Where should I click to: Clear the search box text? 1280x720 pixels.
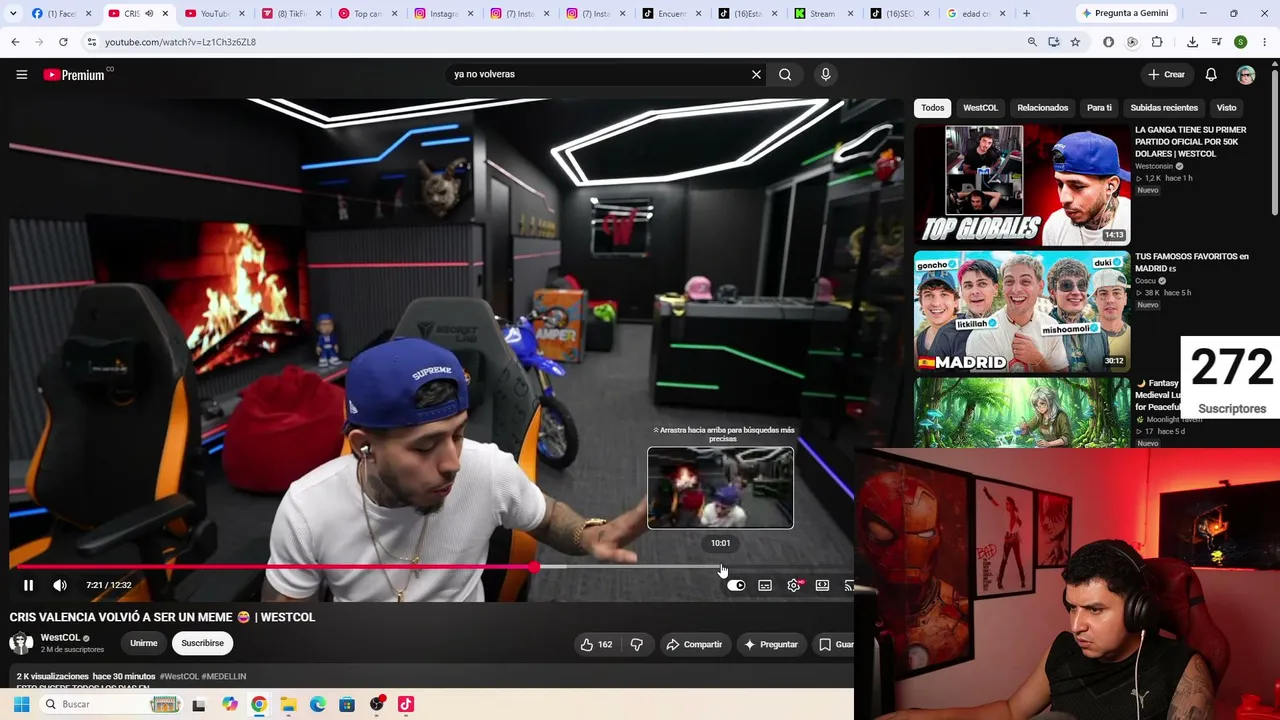pos(756,75)
